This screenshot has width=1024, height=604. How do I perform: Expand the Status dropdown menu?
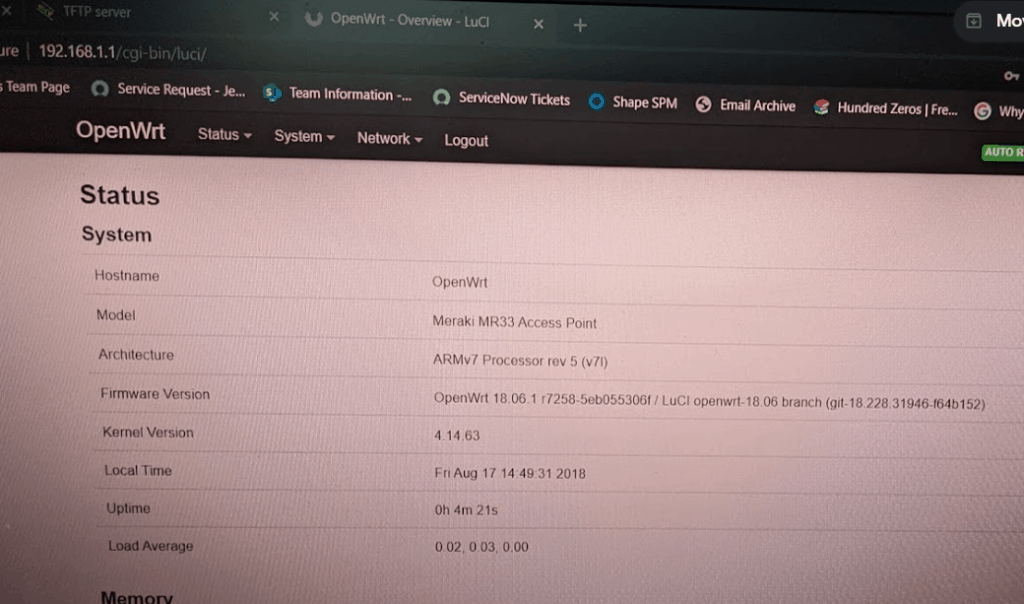[224, 135]
